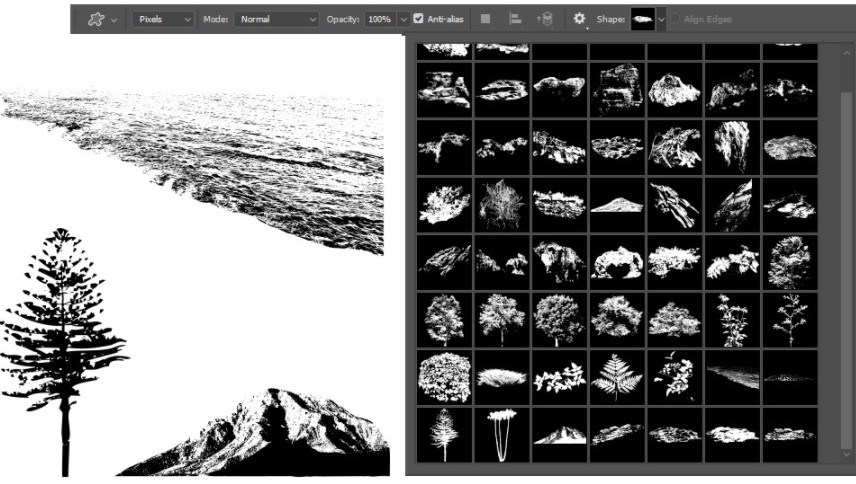This screenshot has width=856, height=484.
Task: Select the dome-shaped leafy bush shape
Action: (x=444, y=378)
